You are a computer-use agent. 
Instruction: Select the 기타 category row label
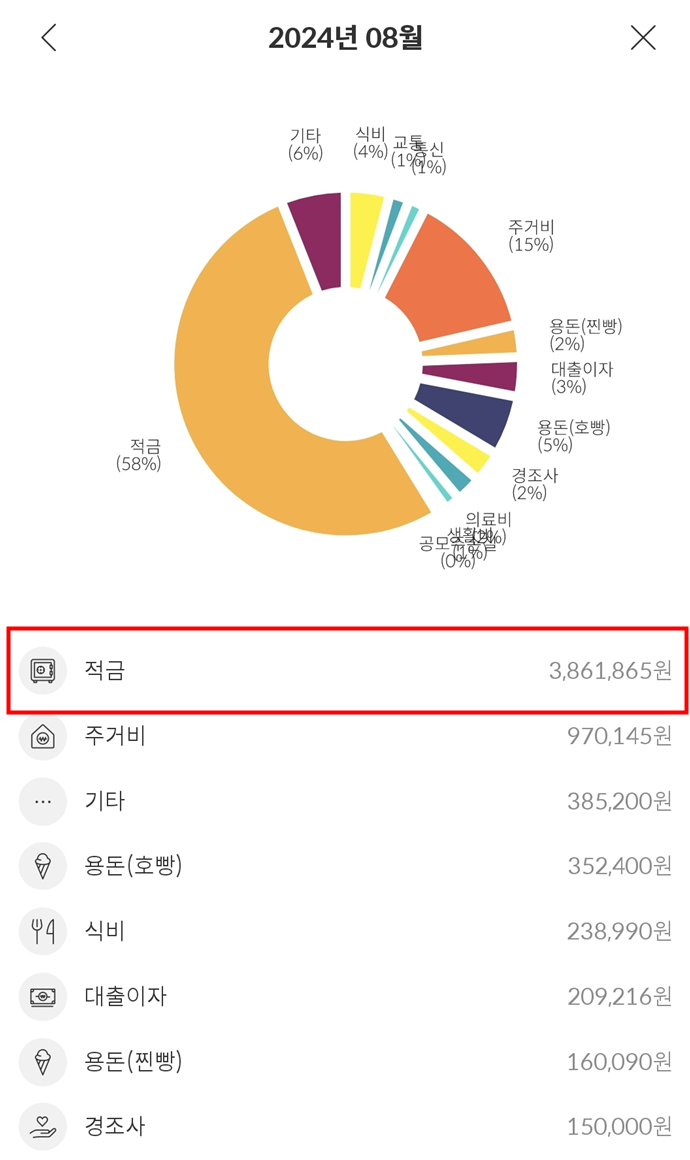coord(105,801)
